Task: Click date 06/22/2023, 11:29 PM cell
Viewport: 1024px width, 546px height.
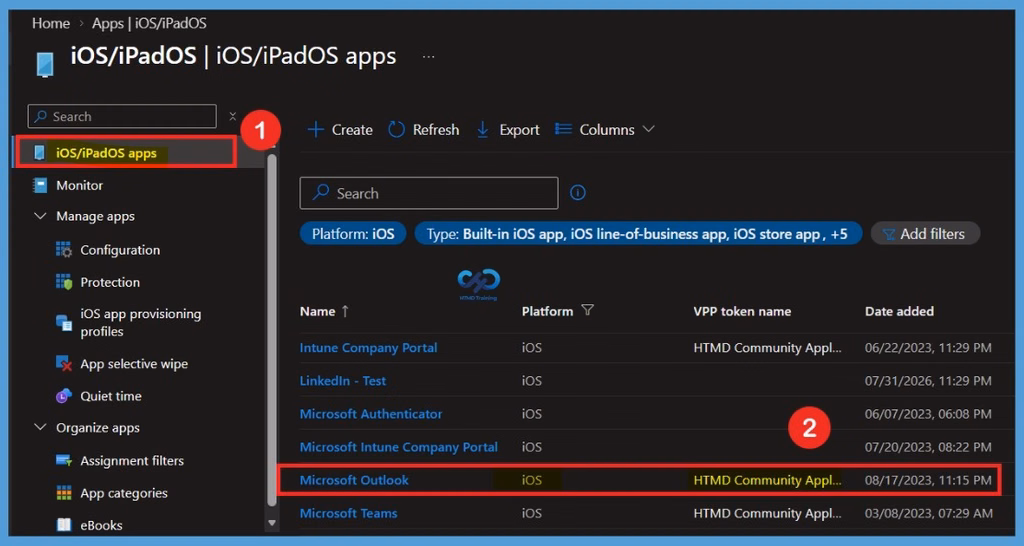Action: 928,347
